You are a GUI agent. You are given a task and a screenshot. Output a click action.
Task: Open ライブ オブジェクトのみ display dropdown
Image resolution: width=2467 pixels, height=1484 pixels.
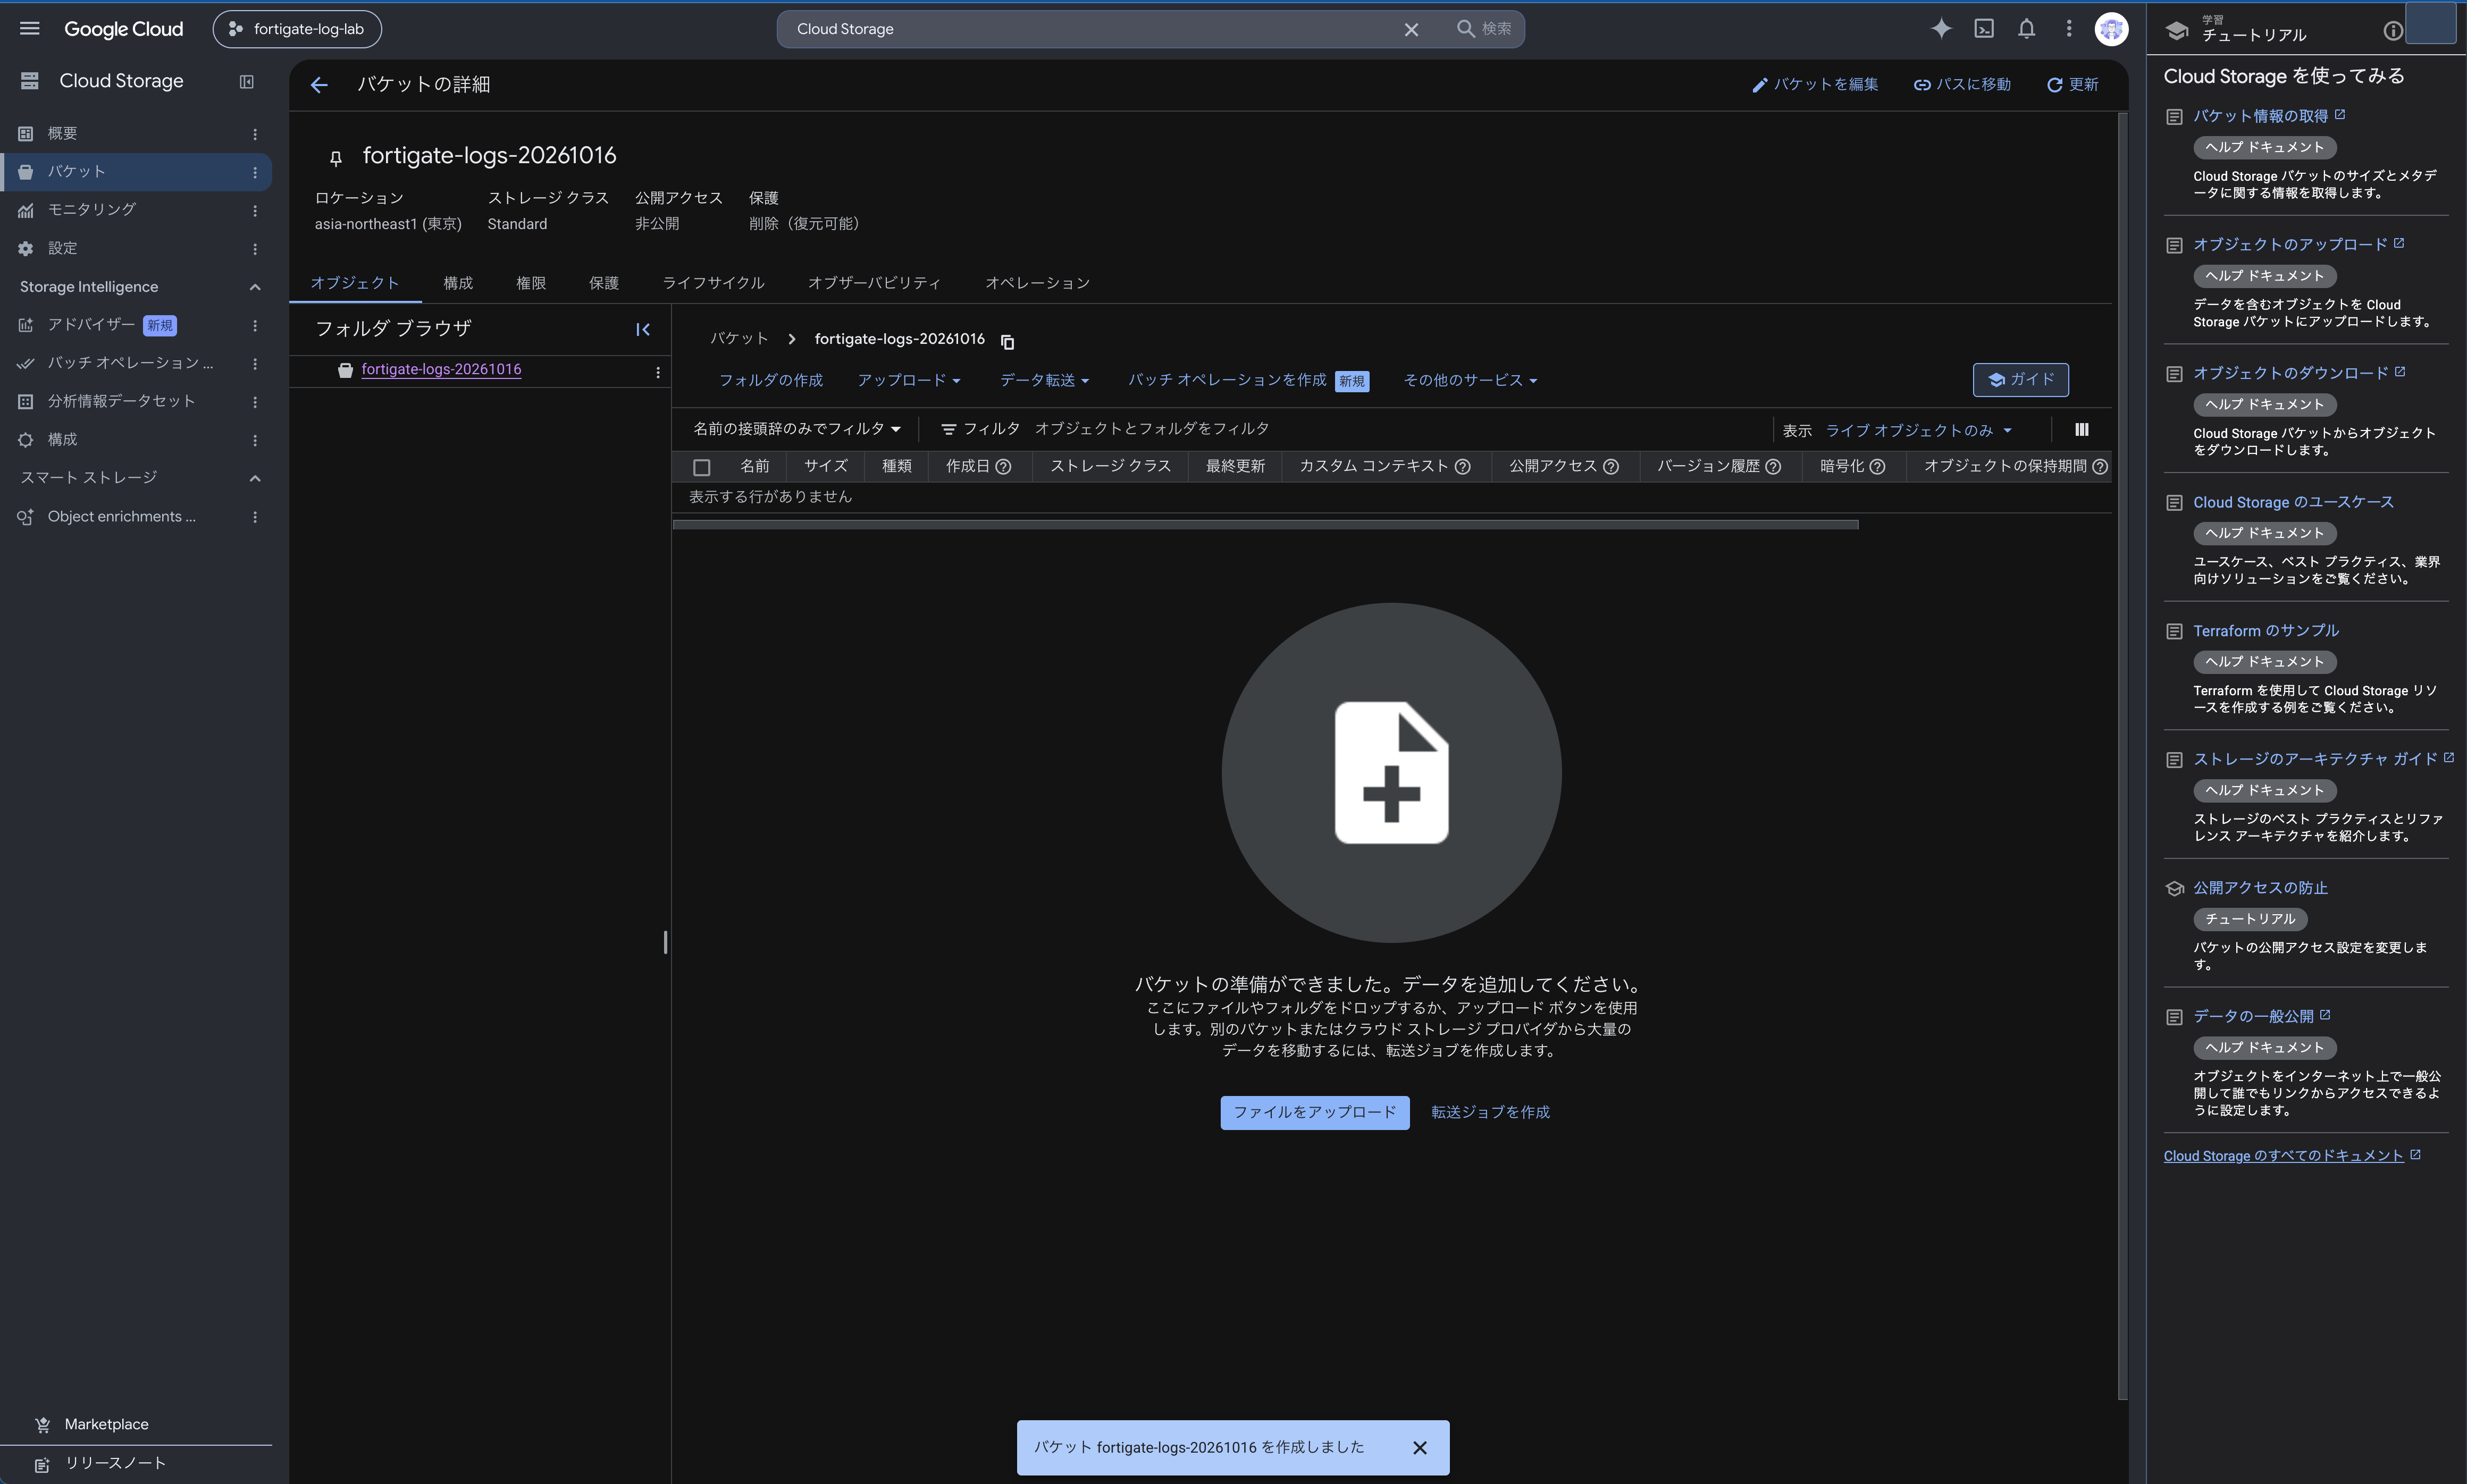click(x=1918, y=431)
